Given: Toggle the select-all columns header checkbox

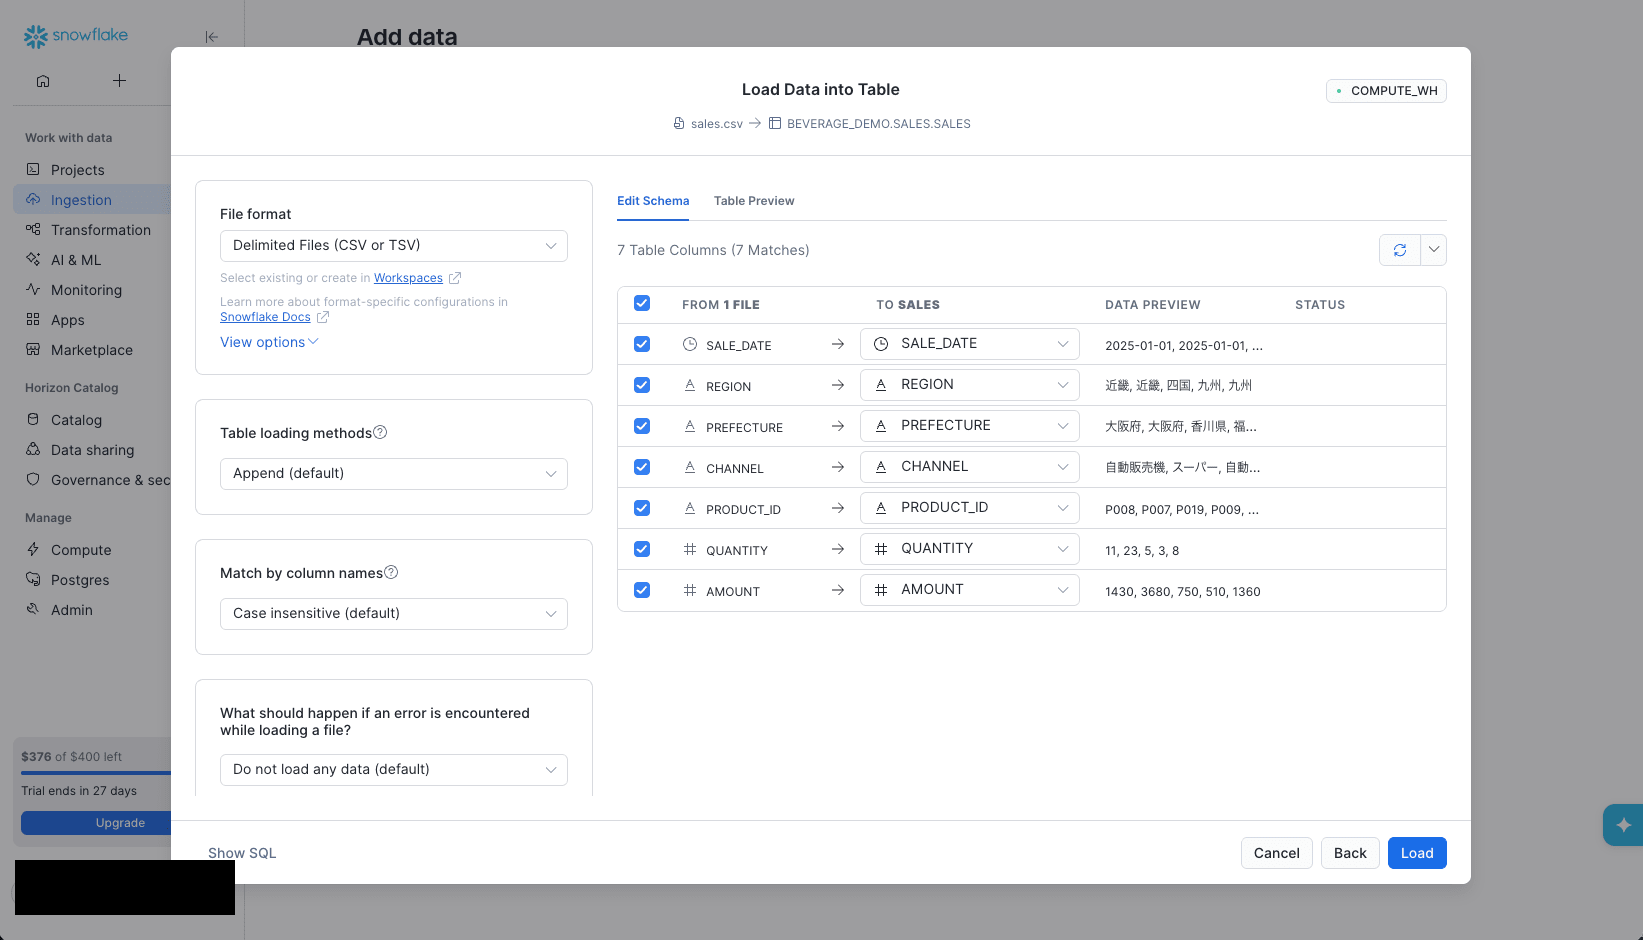Looking at the screenshot, I should [642, 303].
